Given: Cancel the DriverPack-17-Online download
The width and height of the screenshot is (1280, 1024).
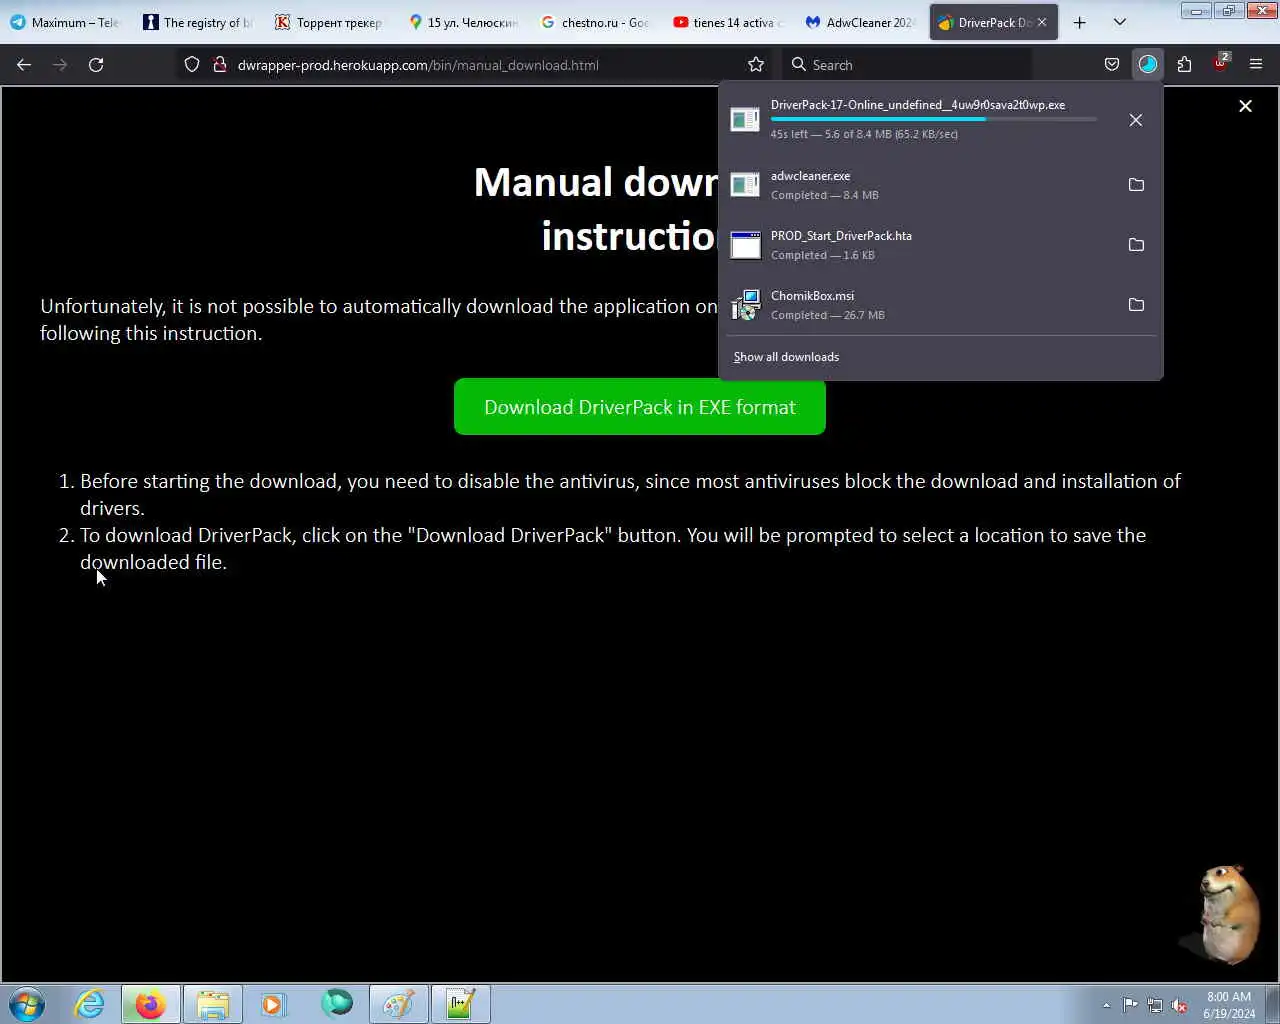Looking at the screenshot, I should pos(1136,120).
